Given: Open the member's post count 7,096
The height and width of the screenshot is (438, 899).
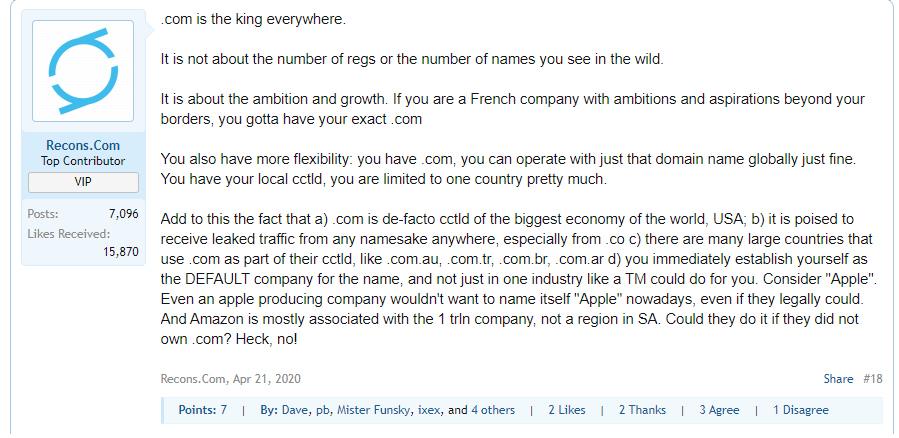Looking at the screenshot, I should pyautogui.click(x=123, y=214).
